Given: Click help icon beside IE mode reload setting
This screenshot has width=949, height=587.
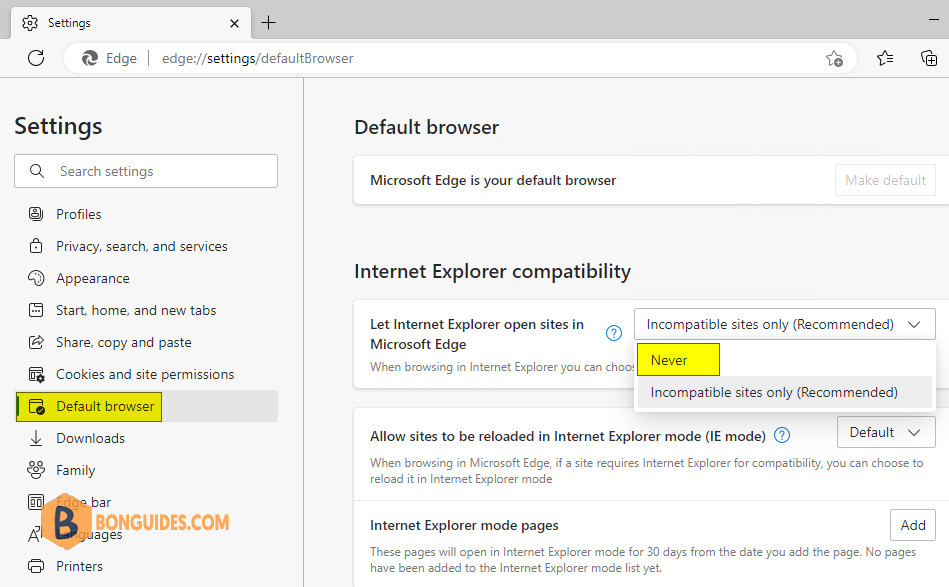Looking at the screenshot, I should [x=782, y=435].
